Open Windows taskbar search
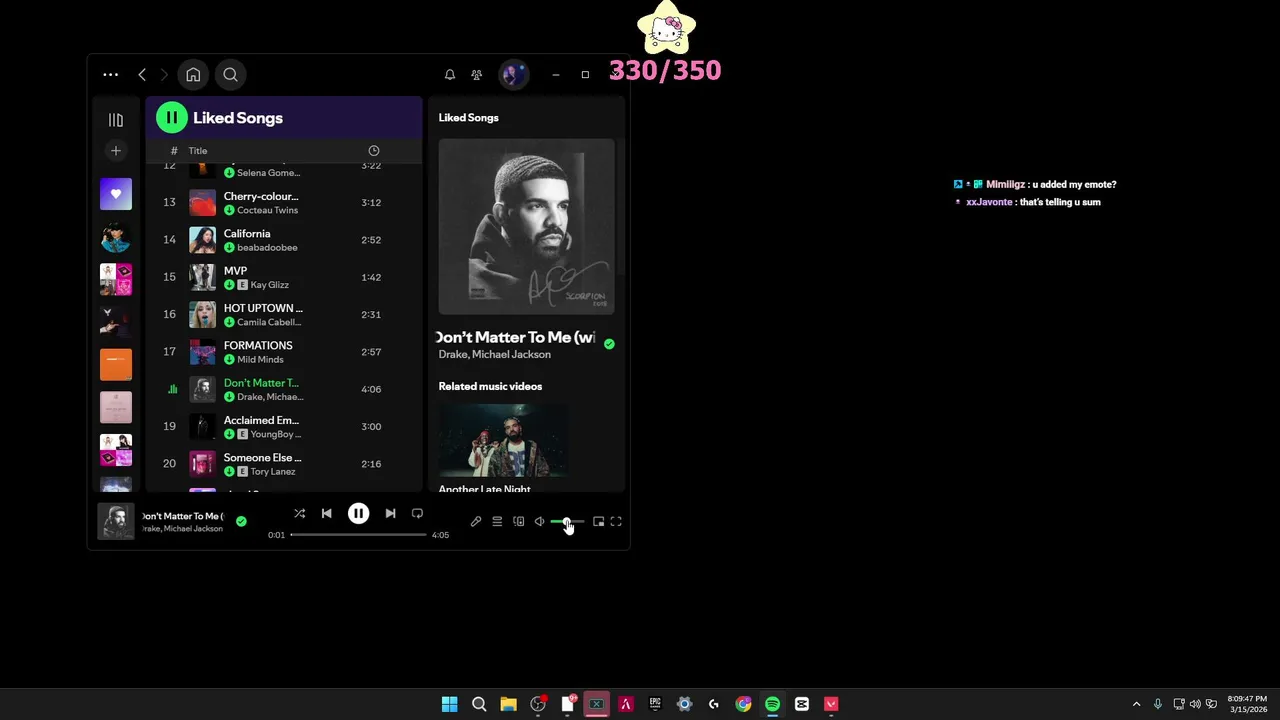The image size is (1280, 720). pos(479,704)
